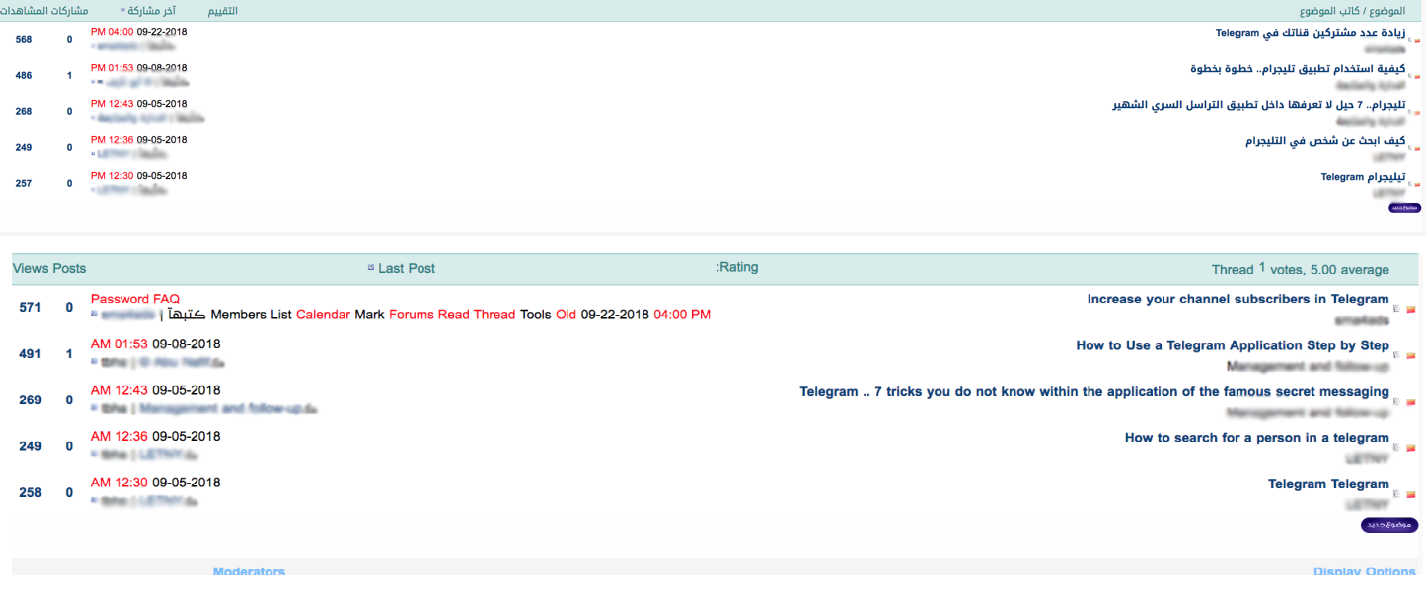
Task: Sort threads by the 'Rating' column header
Action: point(739,267)
